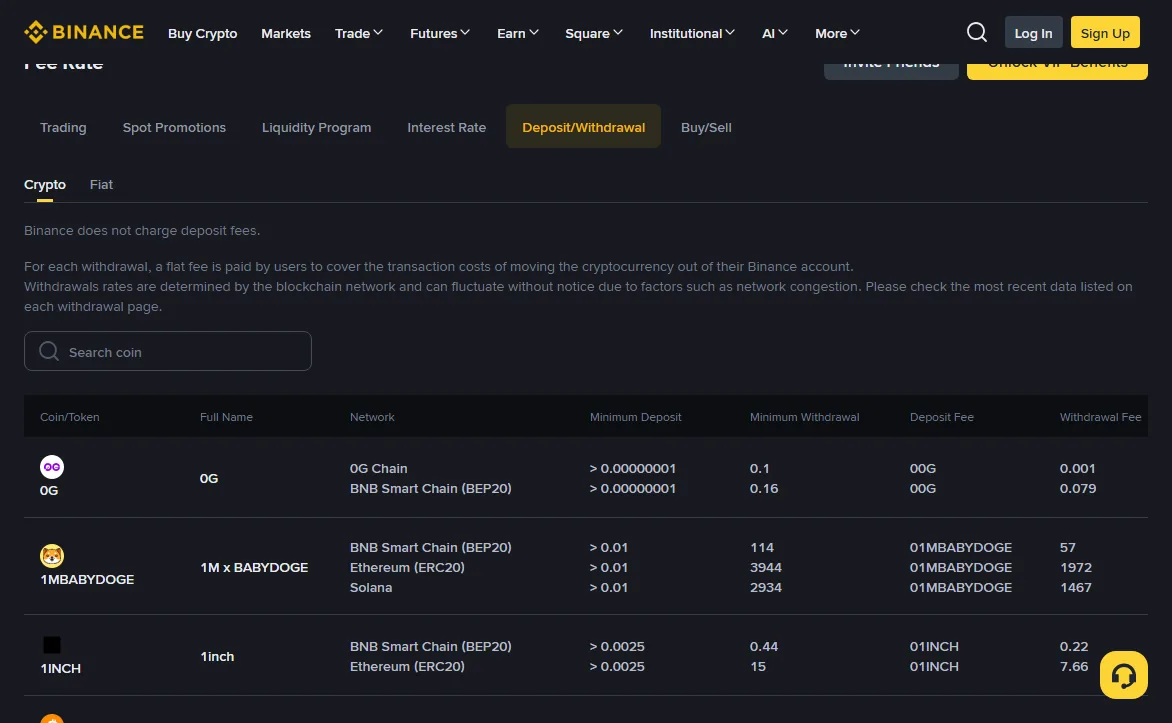Open the customer support headset chat icon
The image size is (1172, 723).
coord(1123,675)
